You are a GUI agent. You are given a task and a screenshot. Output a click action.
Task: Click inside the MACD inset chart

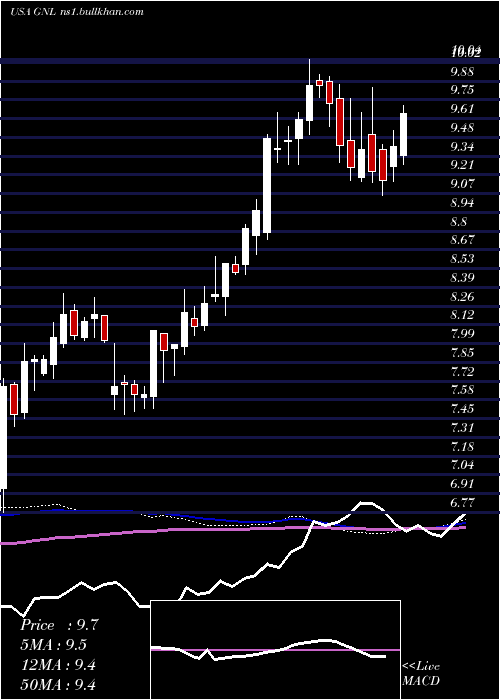pyautogui.click(x=275, y=650)
